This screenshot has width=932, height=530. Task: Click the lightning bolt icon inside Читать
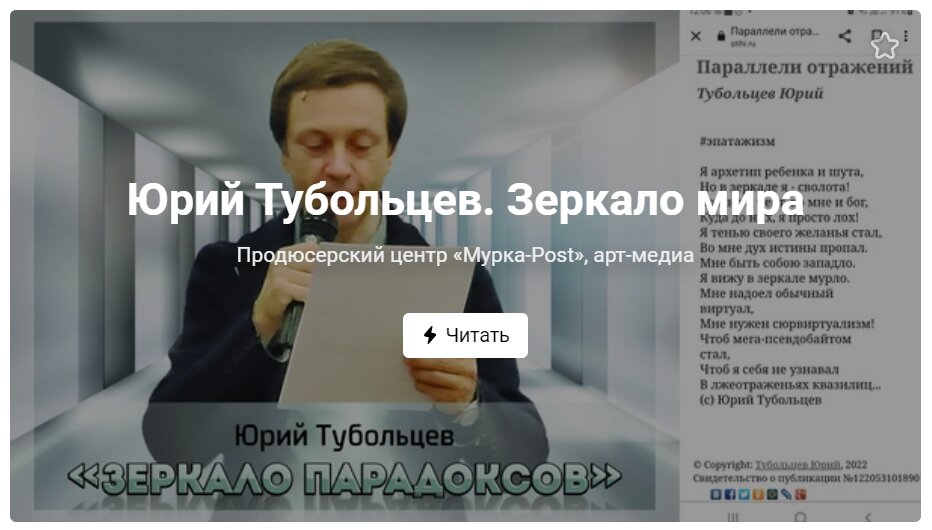[x=430, y=335]
